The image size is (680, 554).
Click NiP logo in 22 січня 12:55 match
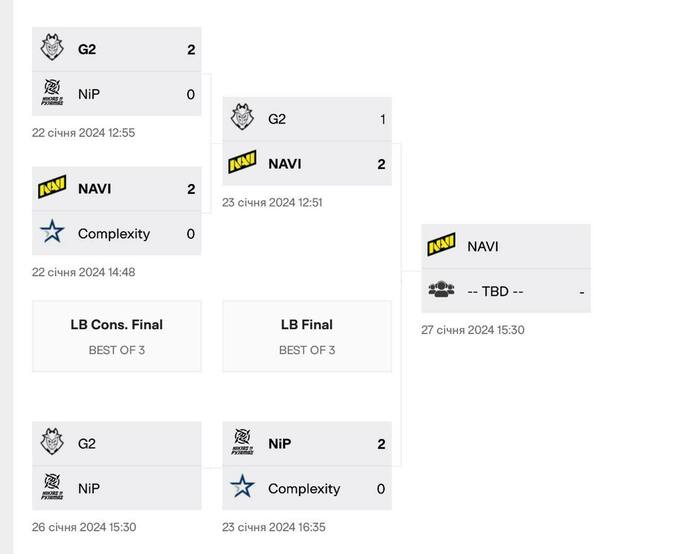(x=52, y=94)
